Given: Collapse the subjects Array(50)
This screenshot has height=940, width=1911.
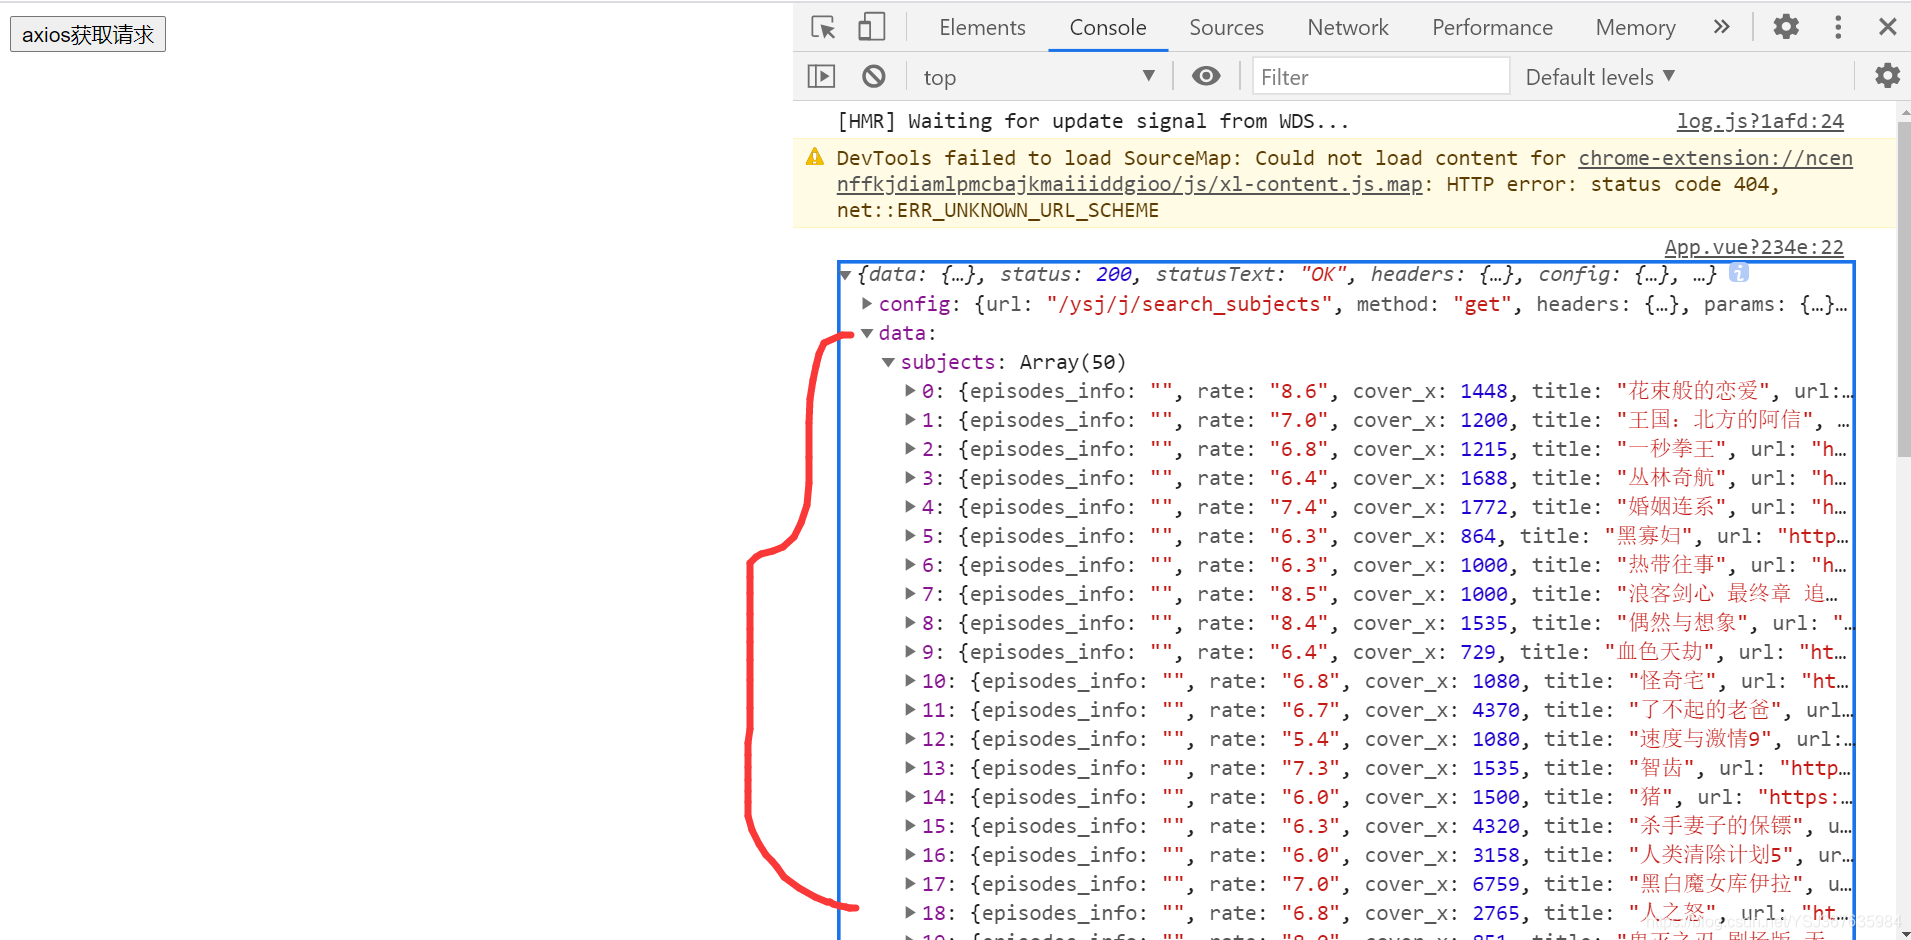Looking at the screenshot, I should (x=889, y=362).
